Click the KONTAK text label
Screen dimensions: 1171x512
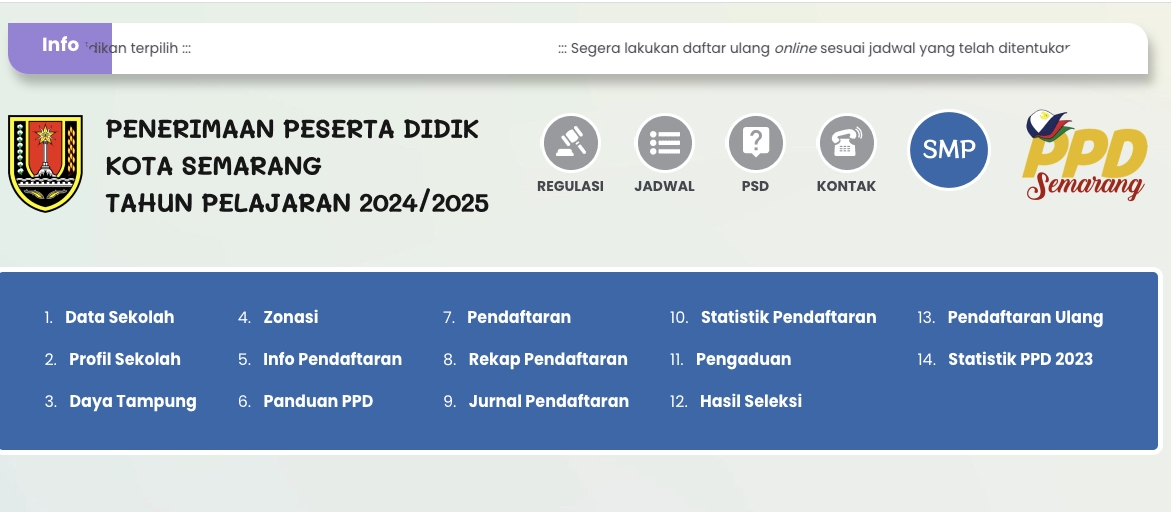846,187
